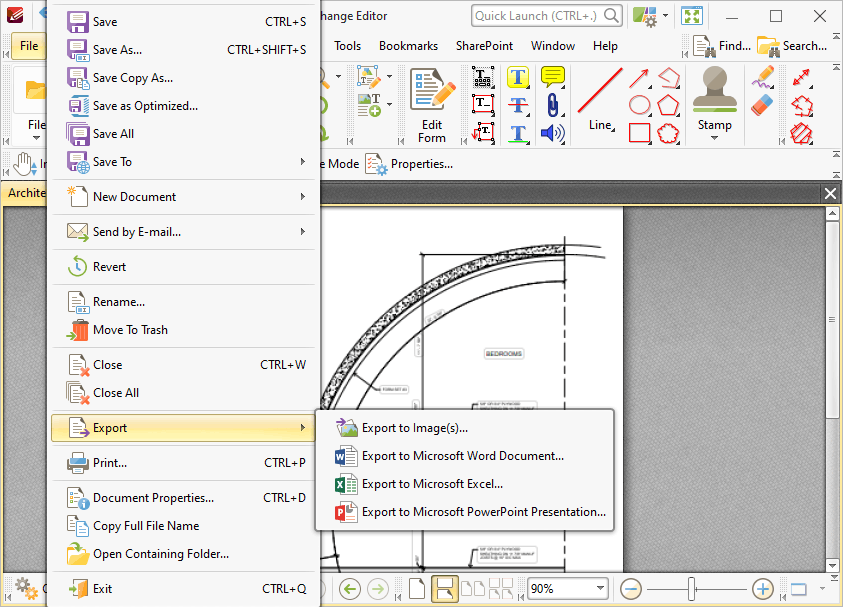Select the Eraser annotation tool
This screenshot has height=607, width=843.
(761, 104)
